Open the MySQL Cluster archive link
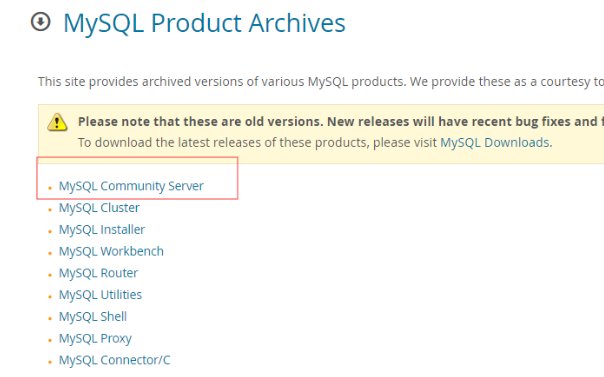Screen dimensions: 604x377 [x=99, y=208]
